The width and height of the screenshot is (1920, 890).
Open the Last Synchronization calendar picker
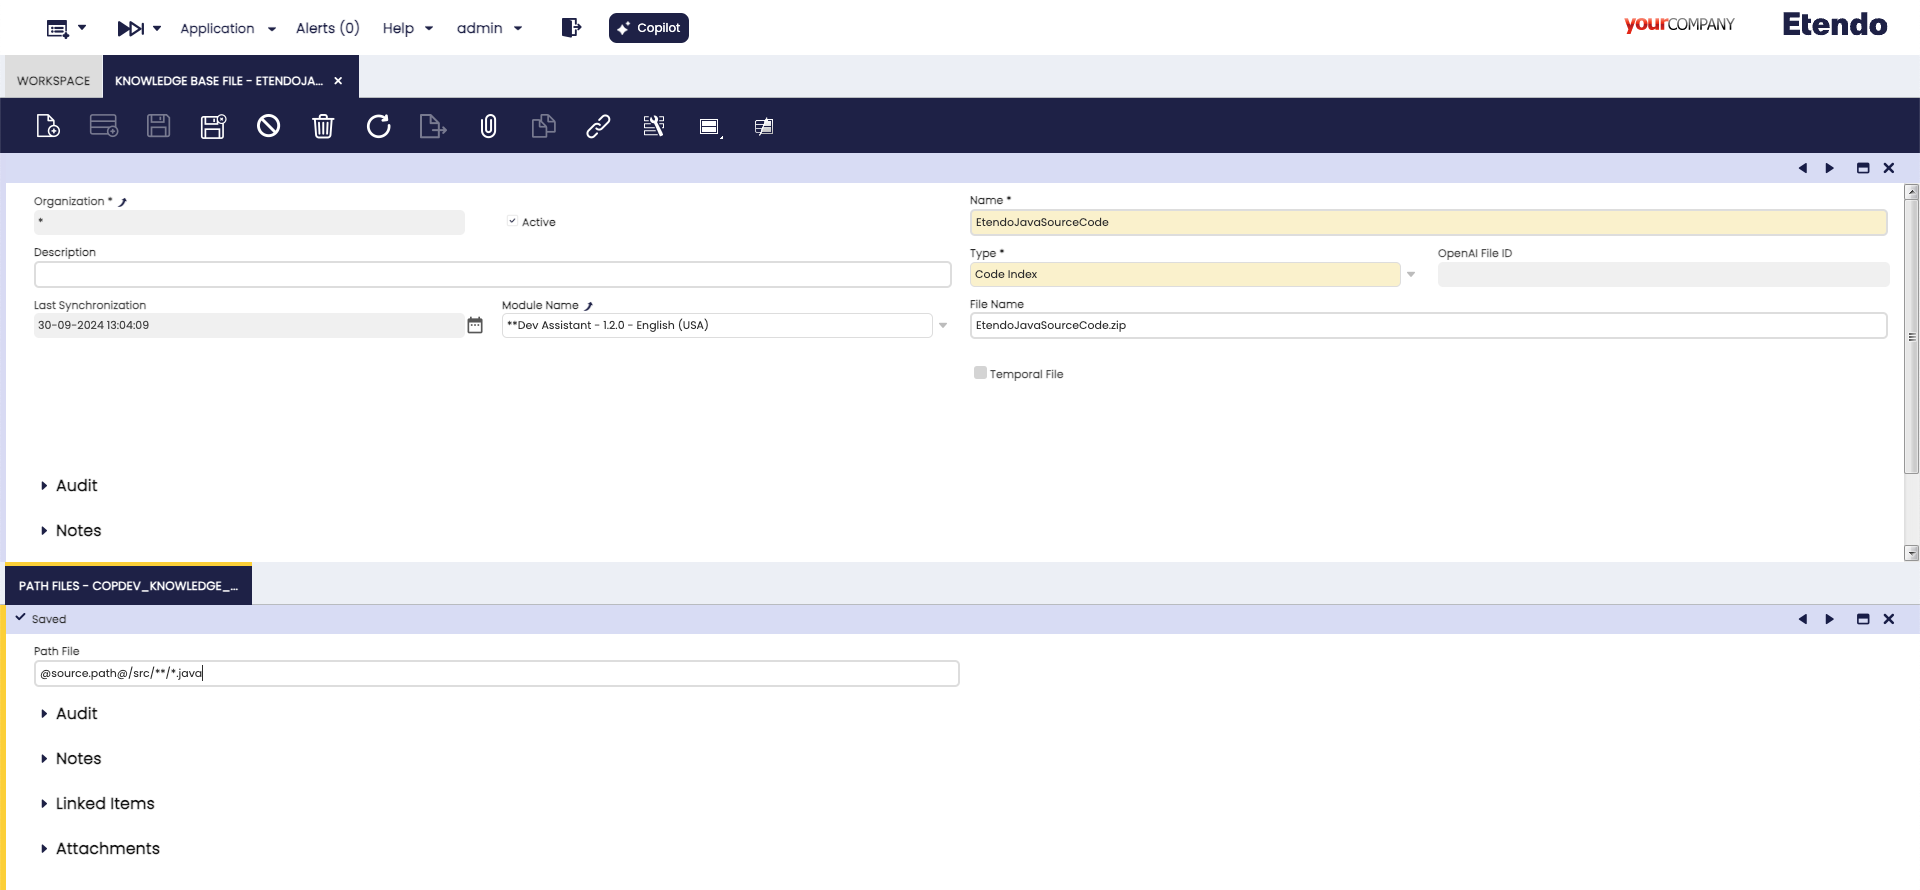(x=475, y=325)
